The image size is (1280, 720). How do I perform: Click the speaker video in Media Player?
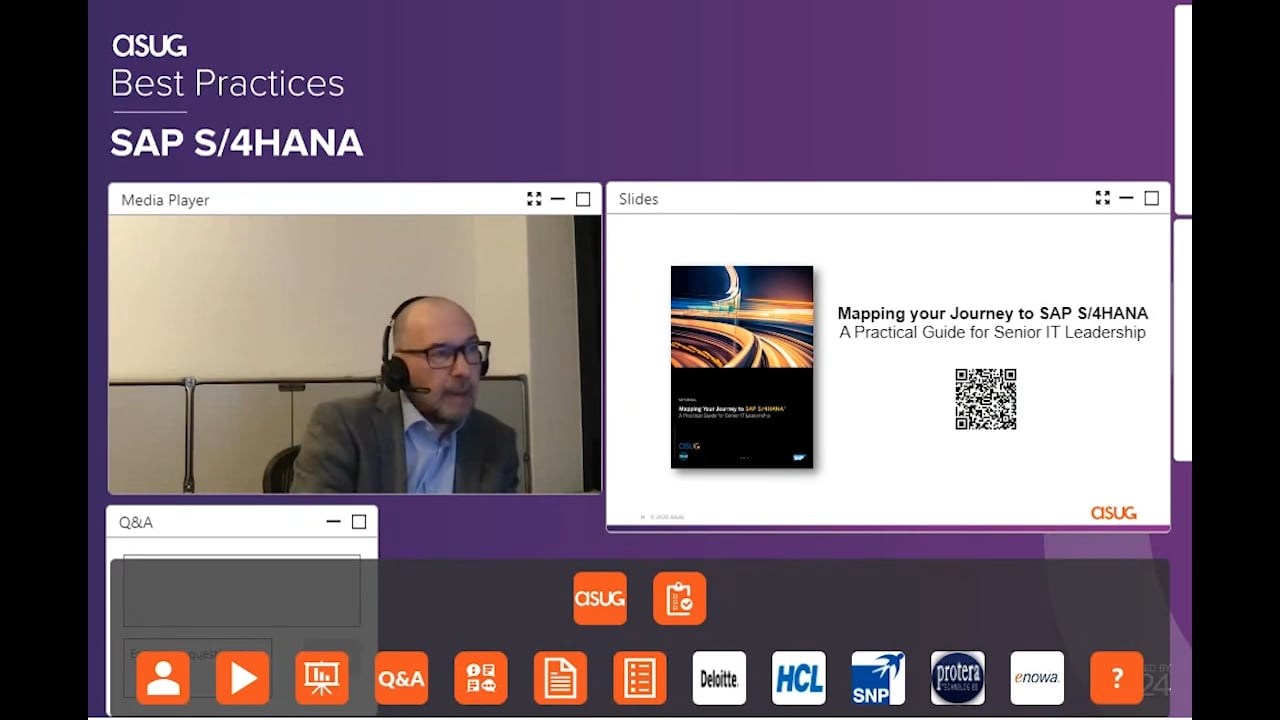(x=355, y=354)
